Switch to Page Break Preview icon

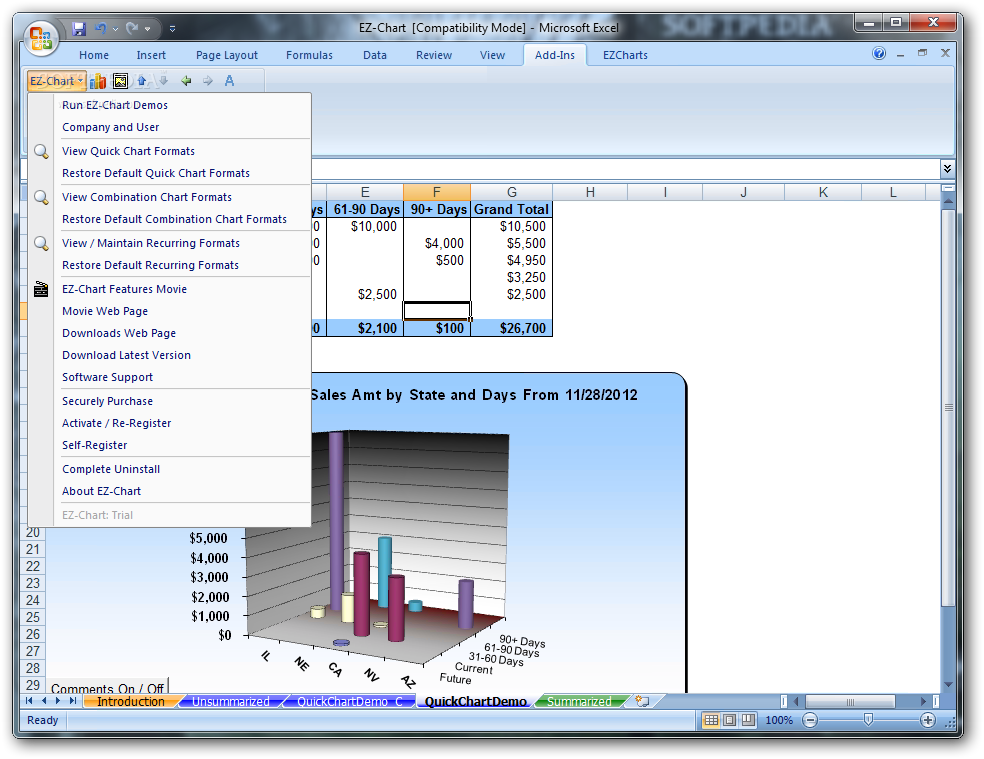tap(748, 720)
